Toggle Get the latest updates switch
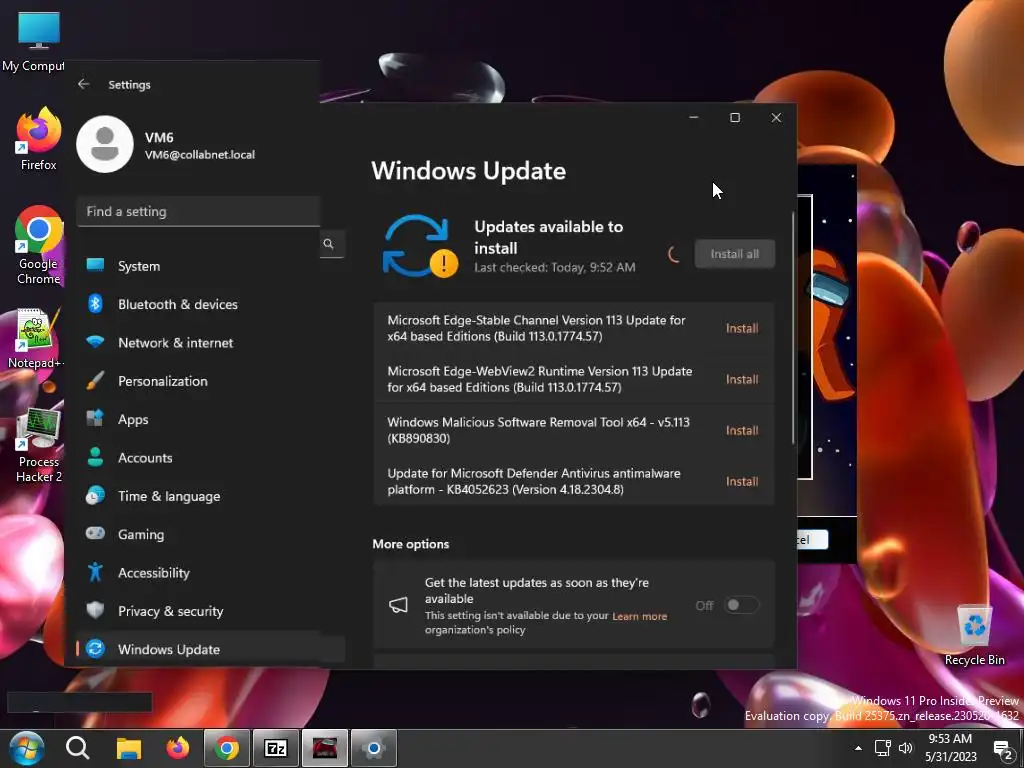The height and width of the screenshot is (768, 1024). 742,605
